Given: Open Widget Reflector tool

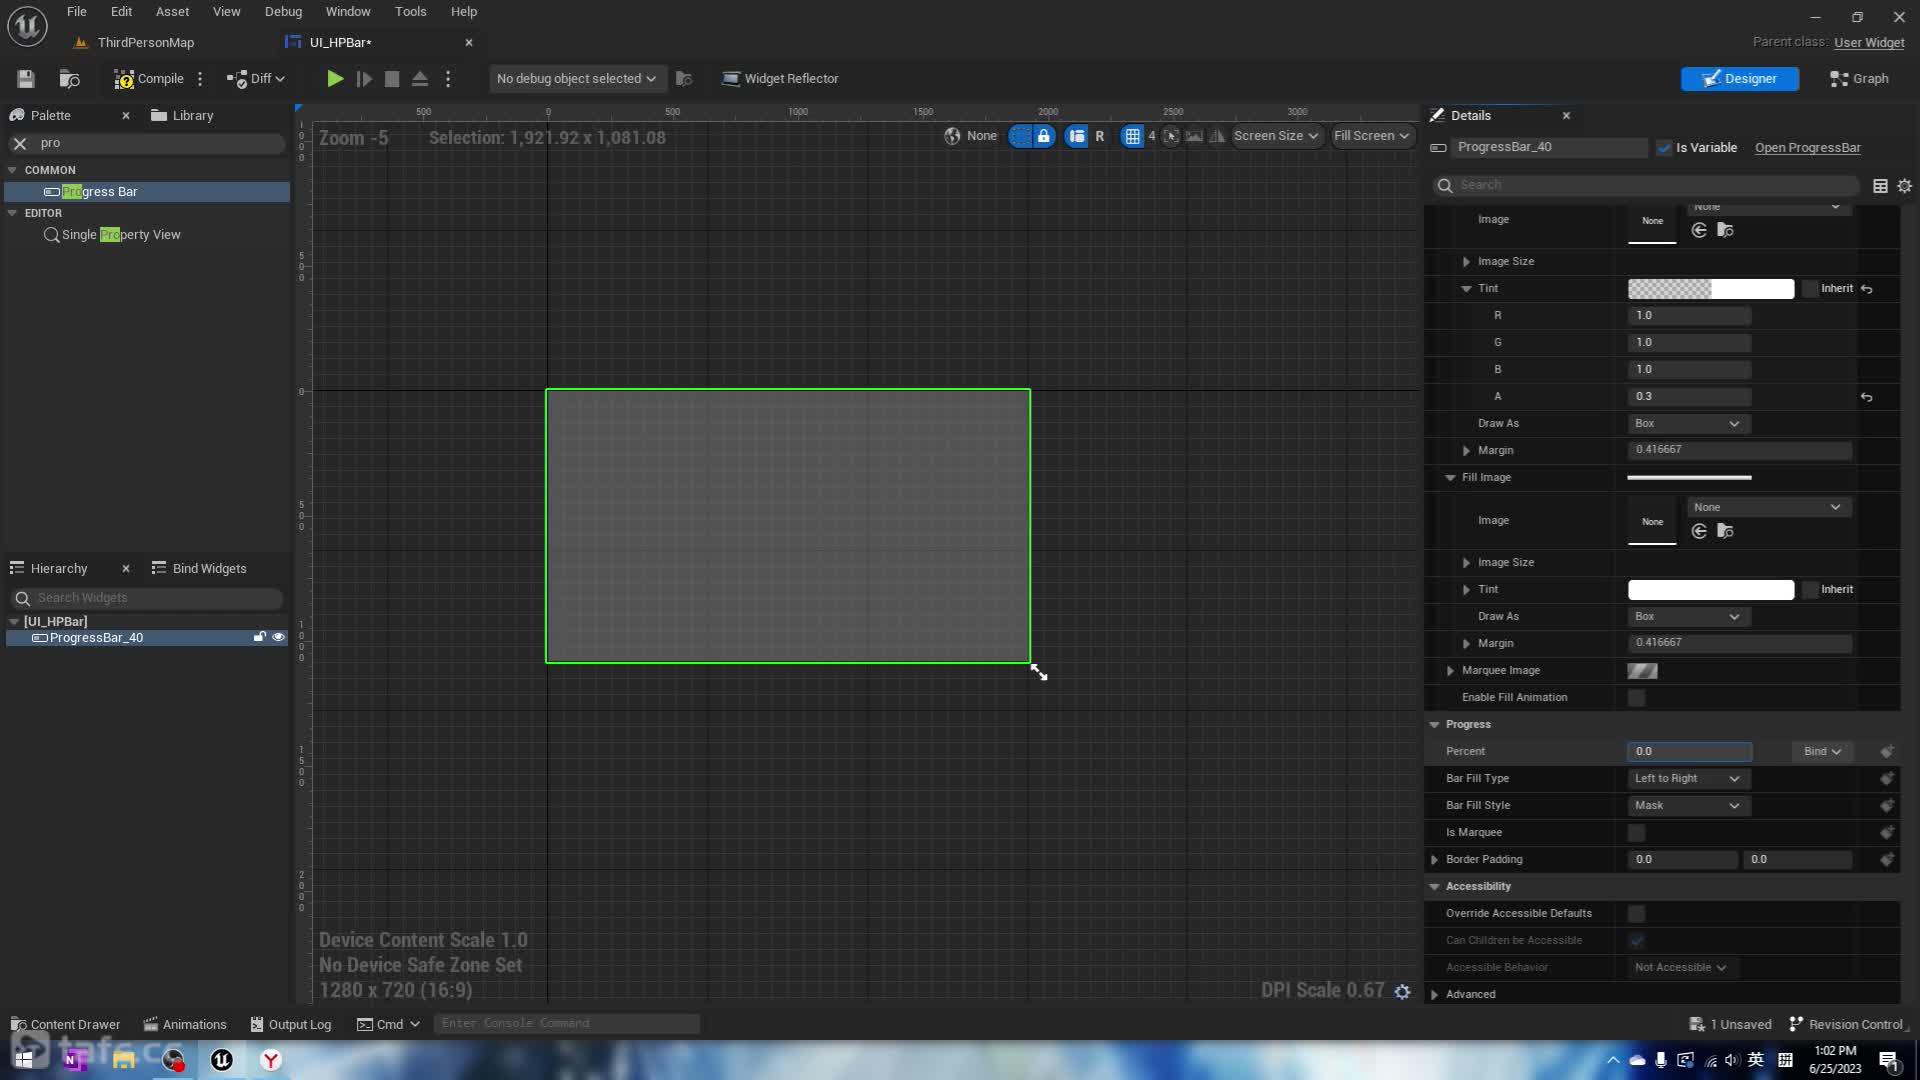Looking at the screenshot, I should coord(780,79).
